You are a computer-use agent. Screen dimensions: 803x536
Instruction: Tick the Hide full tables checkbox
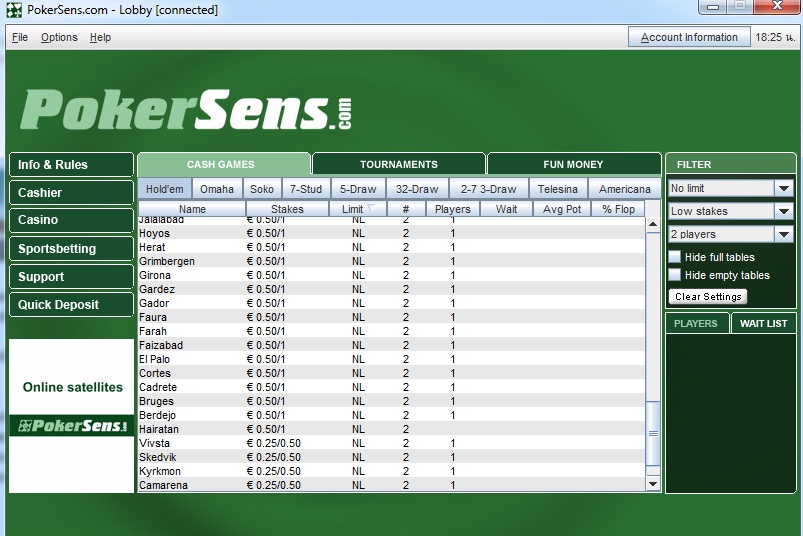click(675, 256)
